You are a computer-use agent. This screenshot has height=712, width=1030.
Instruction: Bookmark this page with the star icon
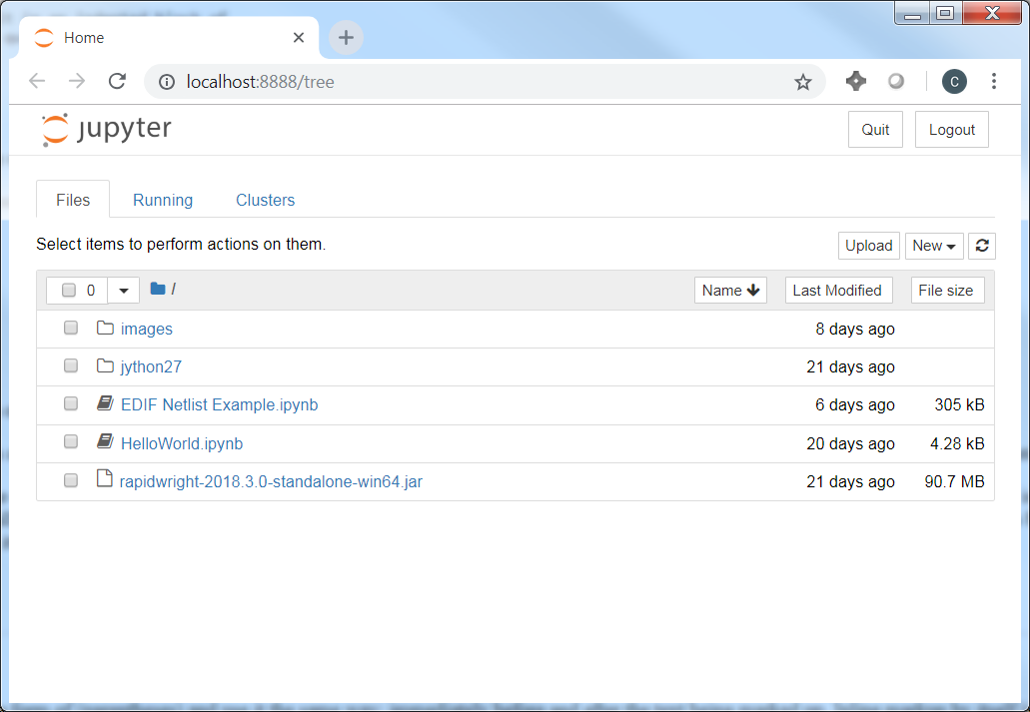tap(803, 82)
